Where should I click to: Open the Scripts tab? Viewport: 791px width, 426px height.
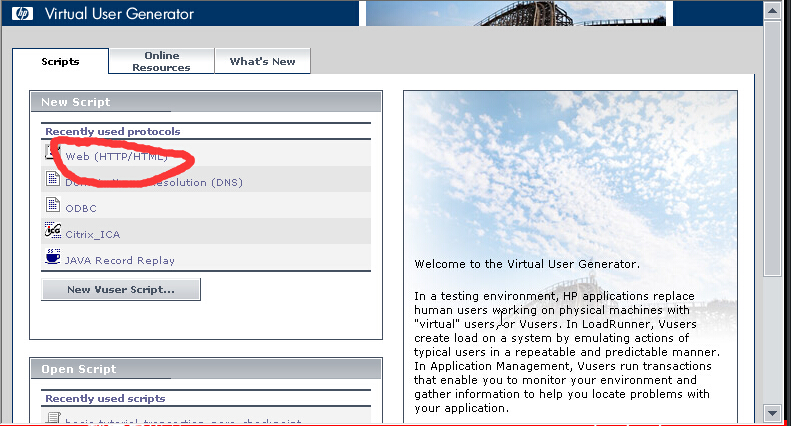60,62
